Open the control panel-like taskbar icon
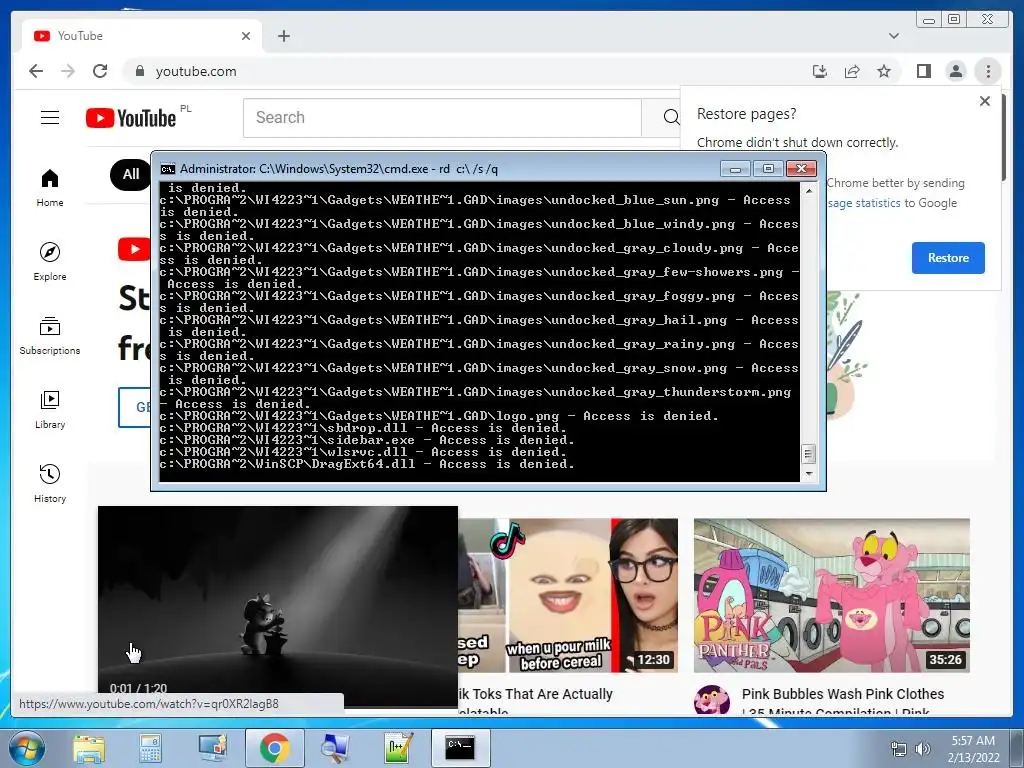 pos(212,748)
